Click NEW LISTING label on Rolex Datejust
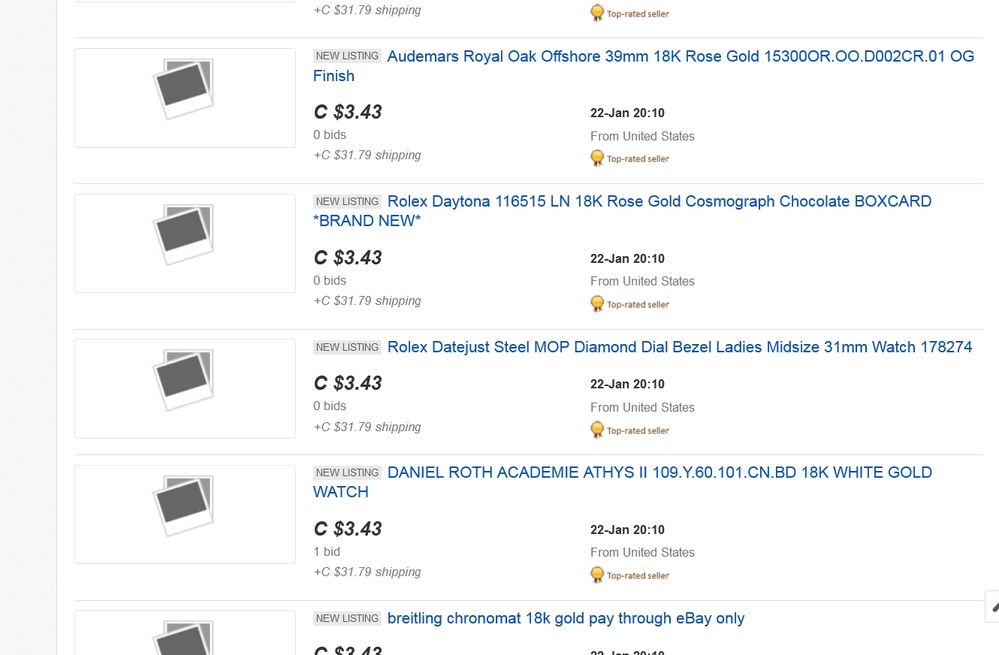Image resolution: width=999 pixels, height=655 pixels. pyautogui.click(x=347, y=347)
